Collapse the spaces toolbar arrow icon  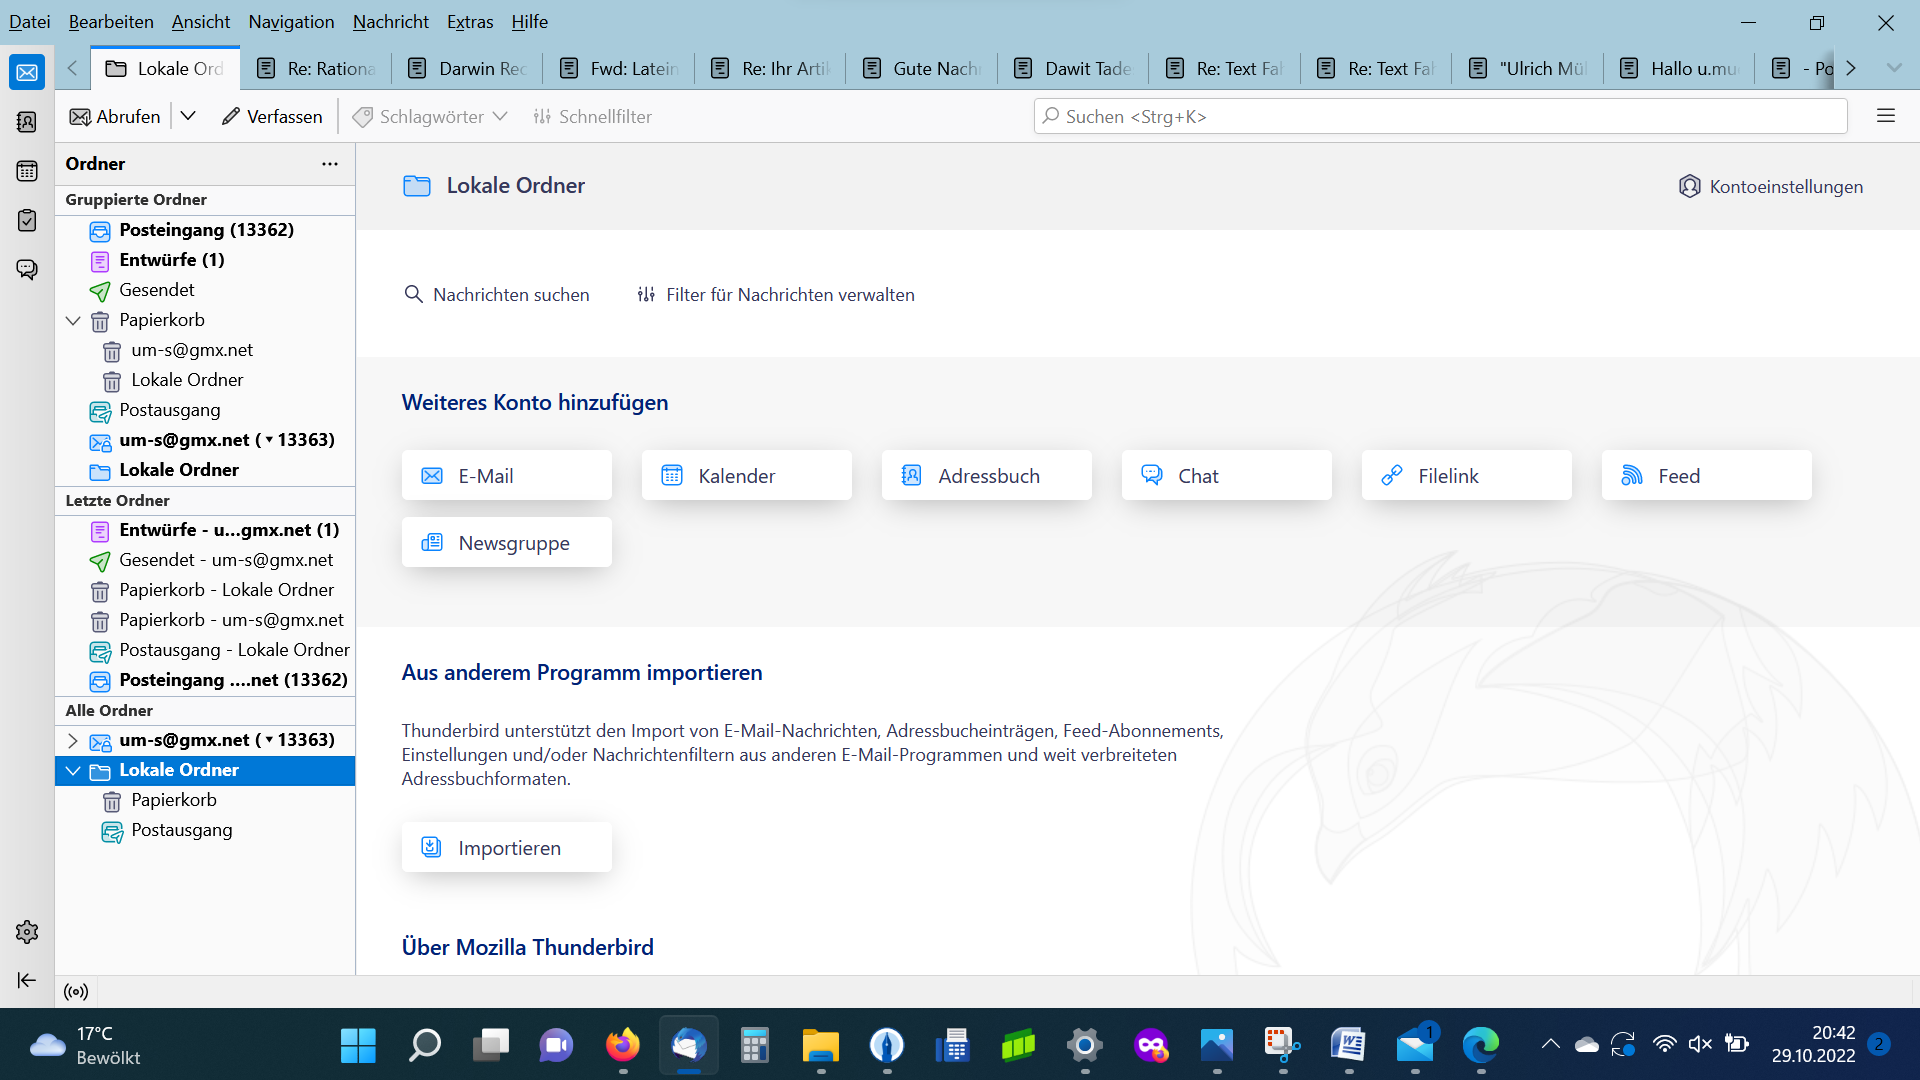[x=27, y=980]
